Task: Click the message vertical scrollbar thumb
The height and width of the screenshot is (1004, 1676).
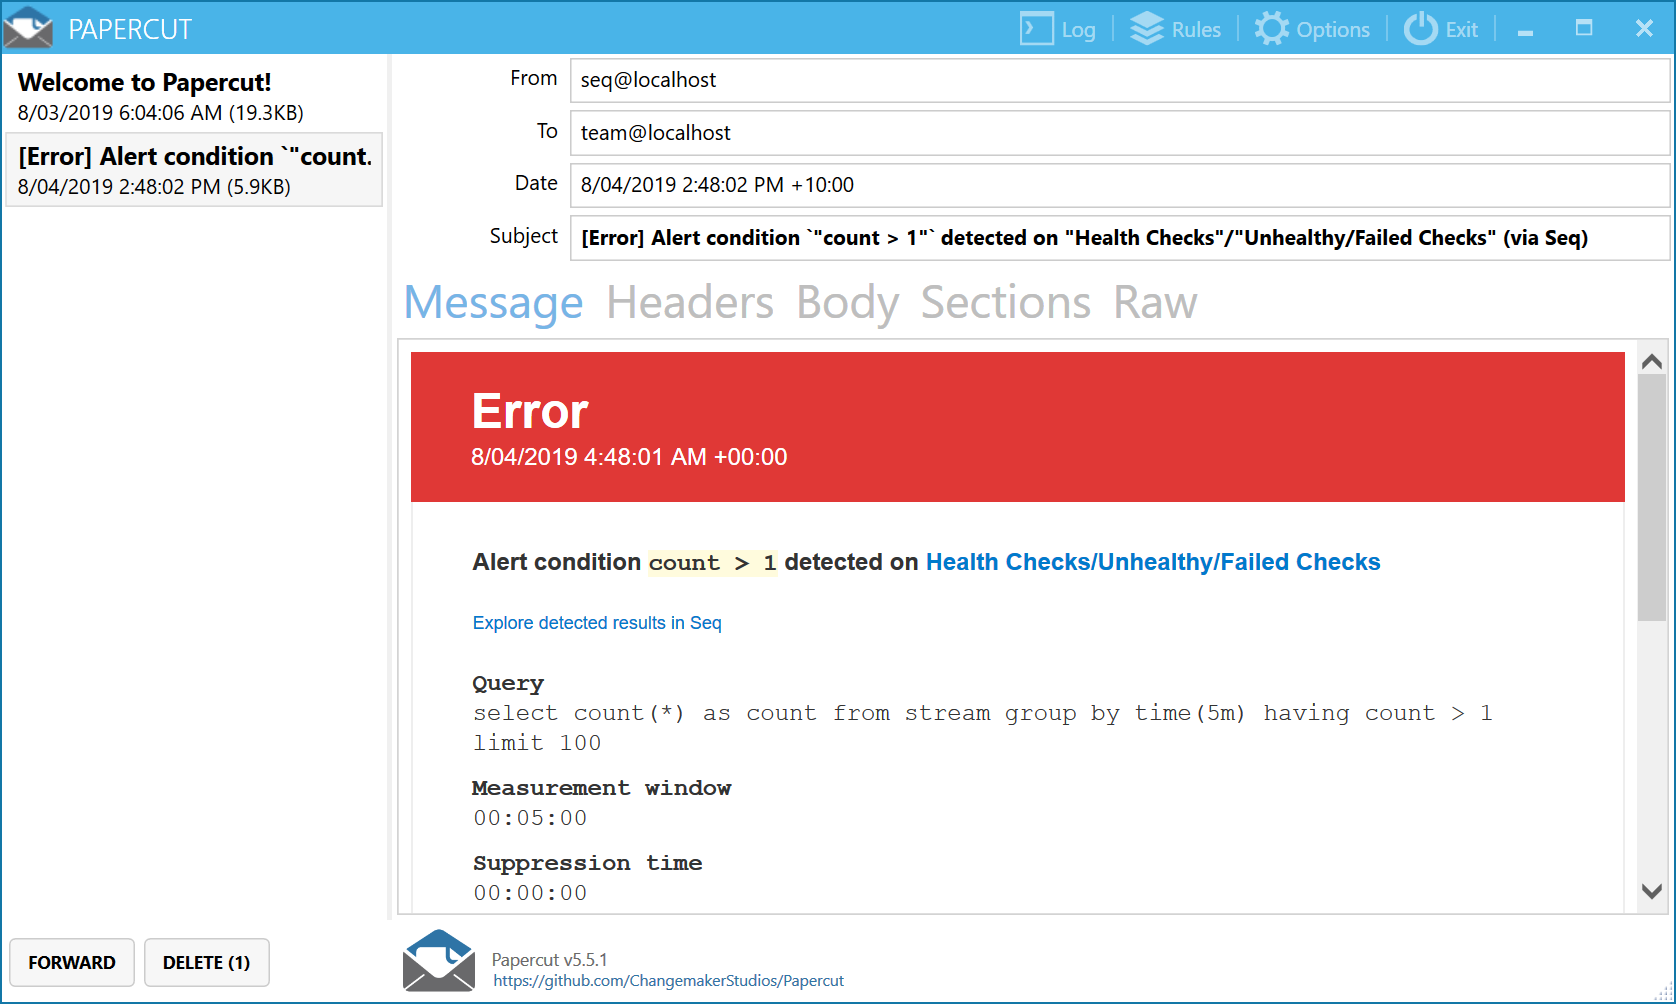Action: (x=1652, y=498)
